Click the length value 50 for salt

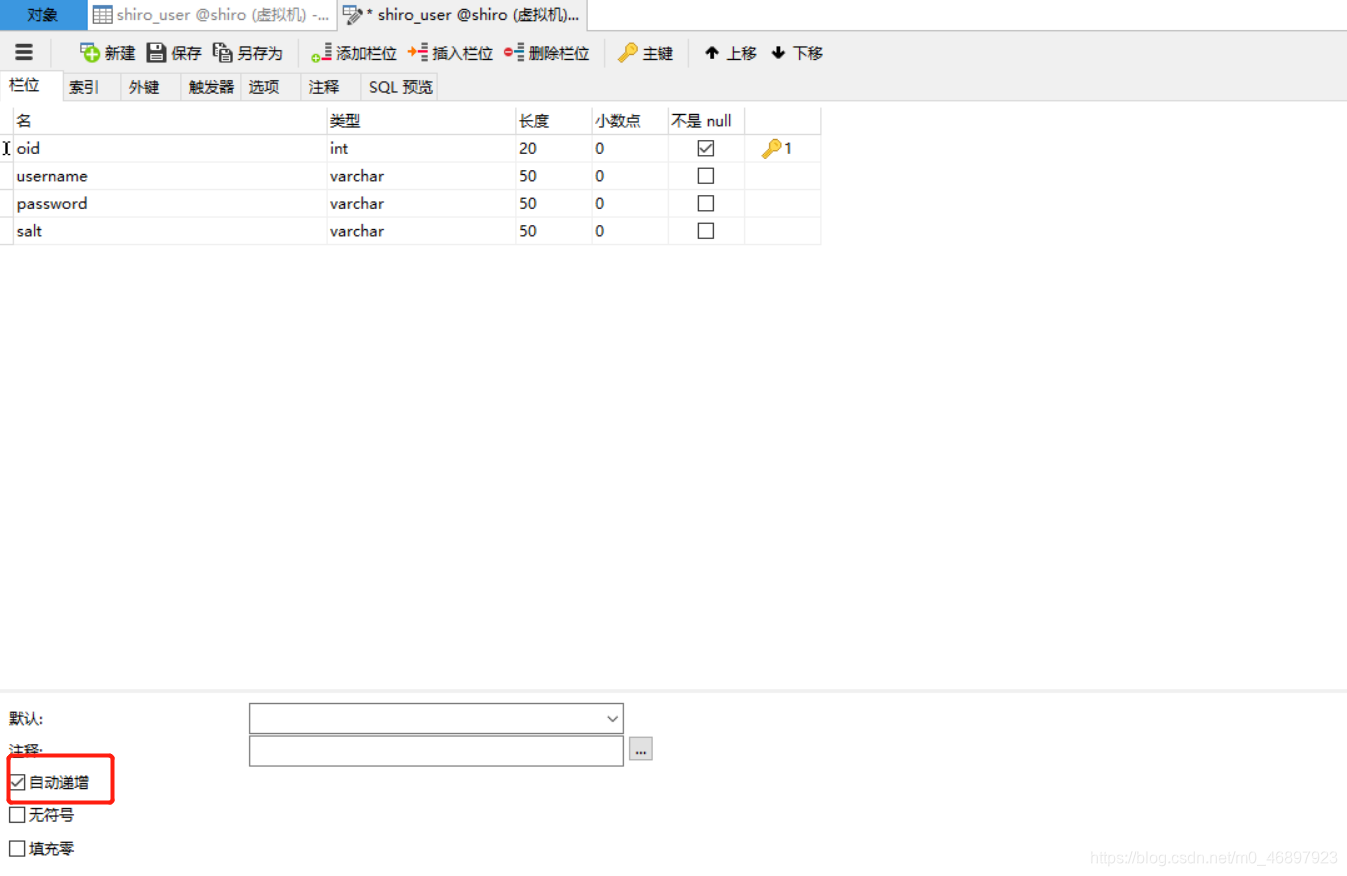(x=553, y=231)
